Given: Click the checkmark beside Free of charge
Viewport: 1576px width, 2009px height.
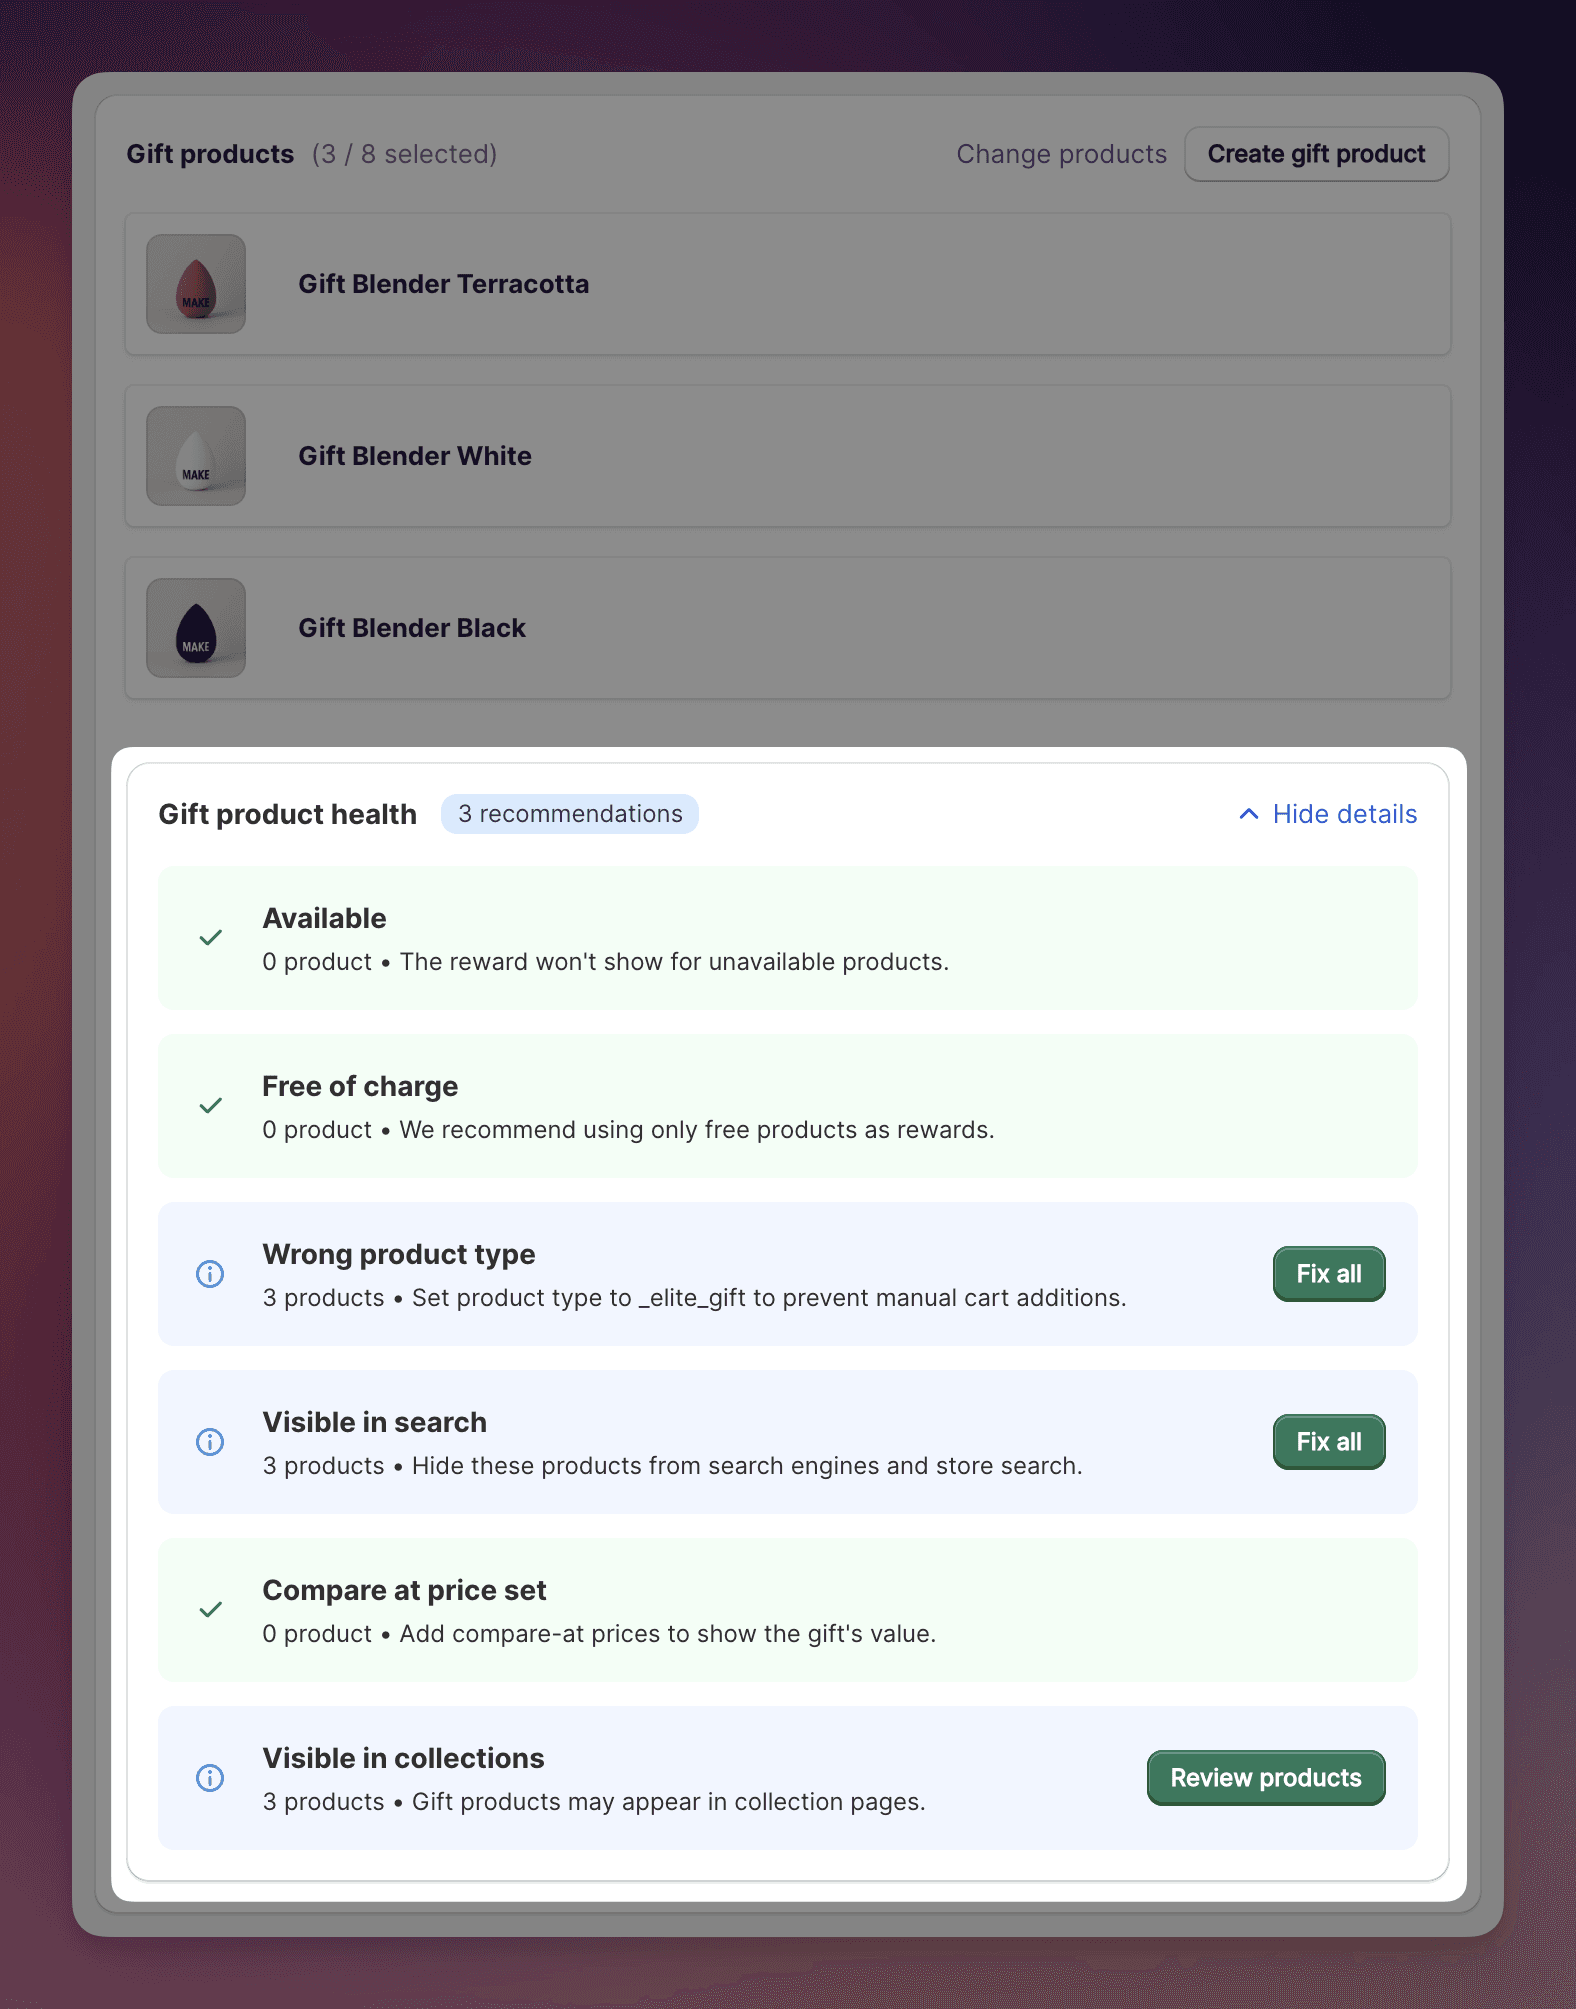Looking at the screenshot, I should (x=211, y=1106).
